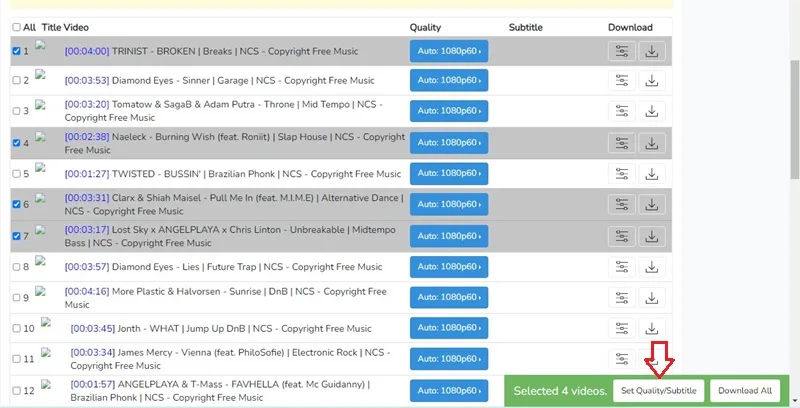Download Jonth - WHAT via arrow icon
Screen dimensions: 800x408
point(652,328)
